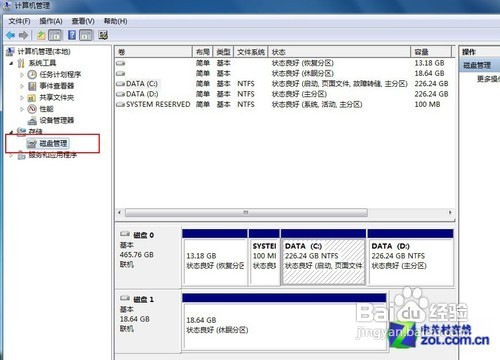Expand the 共享文件夹 tree node

point(22,98)
